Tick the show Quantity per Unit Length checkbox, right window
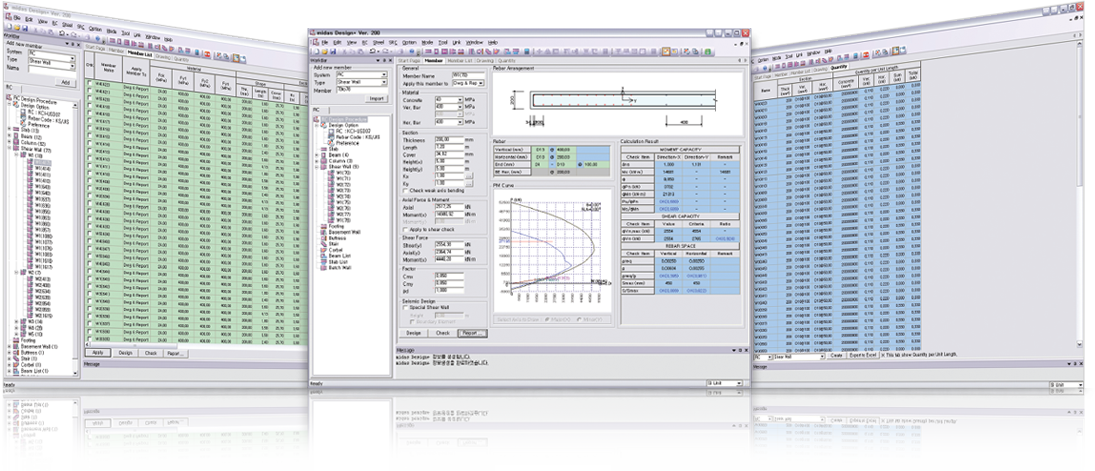Image resolution: width=1095 pixels, height=471 pixels. click(x=883, y=355)
